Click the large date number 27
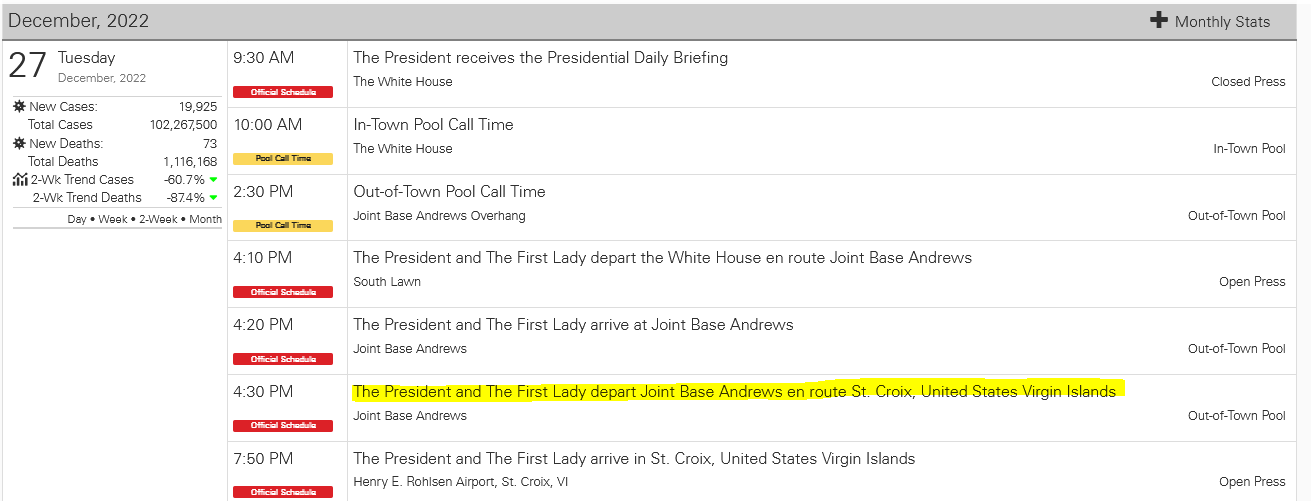 pyautogui.click(x=28, y=65)
